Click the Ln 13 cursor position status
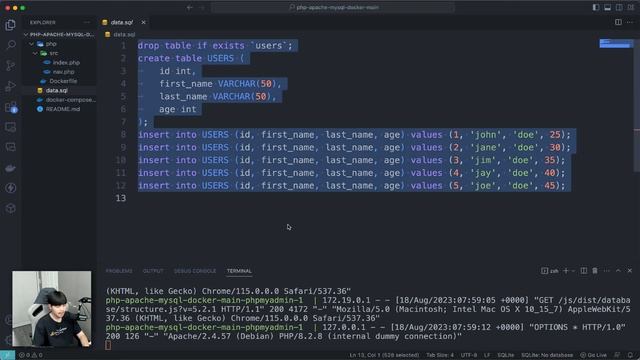Image resolution: width=640 pixels, height=360 pixels. pyautogui.click(x=384, y=355)
